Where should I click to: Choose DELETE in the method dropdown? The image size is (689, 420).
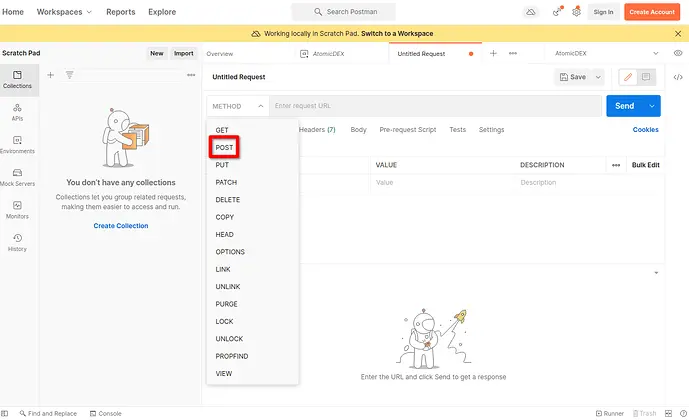coord(228,200)
